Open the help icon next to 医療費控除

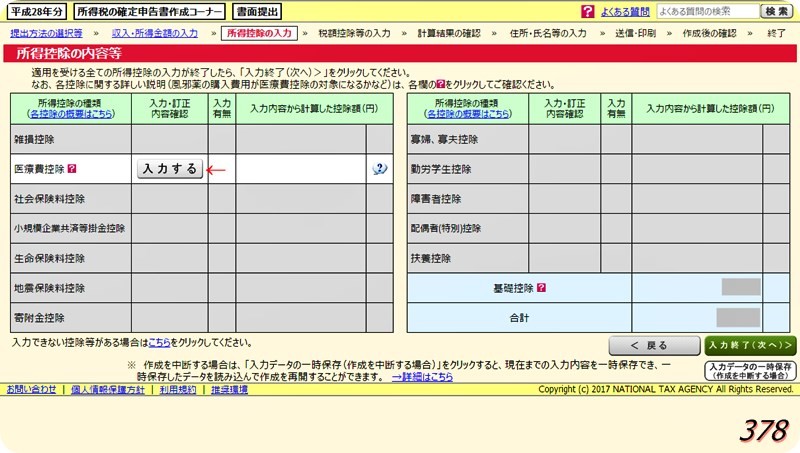click(72, 168)
